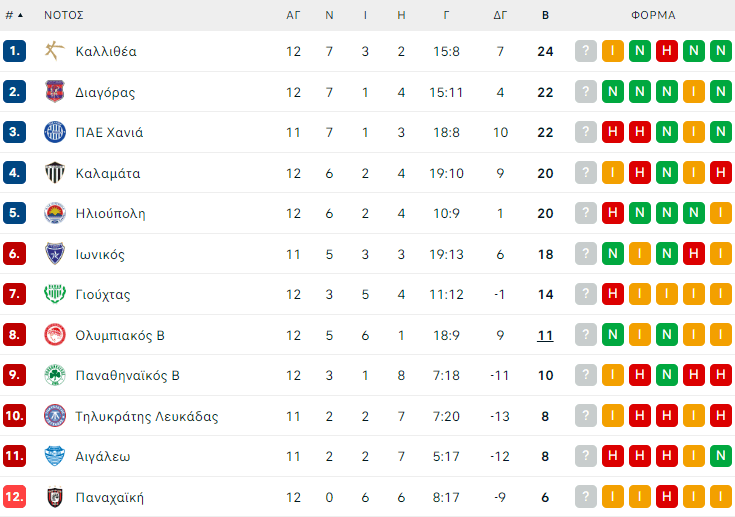Screen dimensions: 735x517
Task: Open the Τηλυκράτης Λευκάδας team link
Action: (x=146, y=416)
